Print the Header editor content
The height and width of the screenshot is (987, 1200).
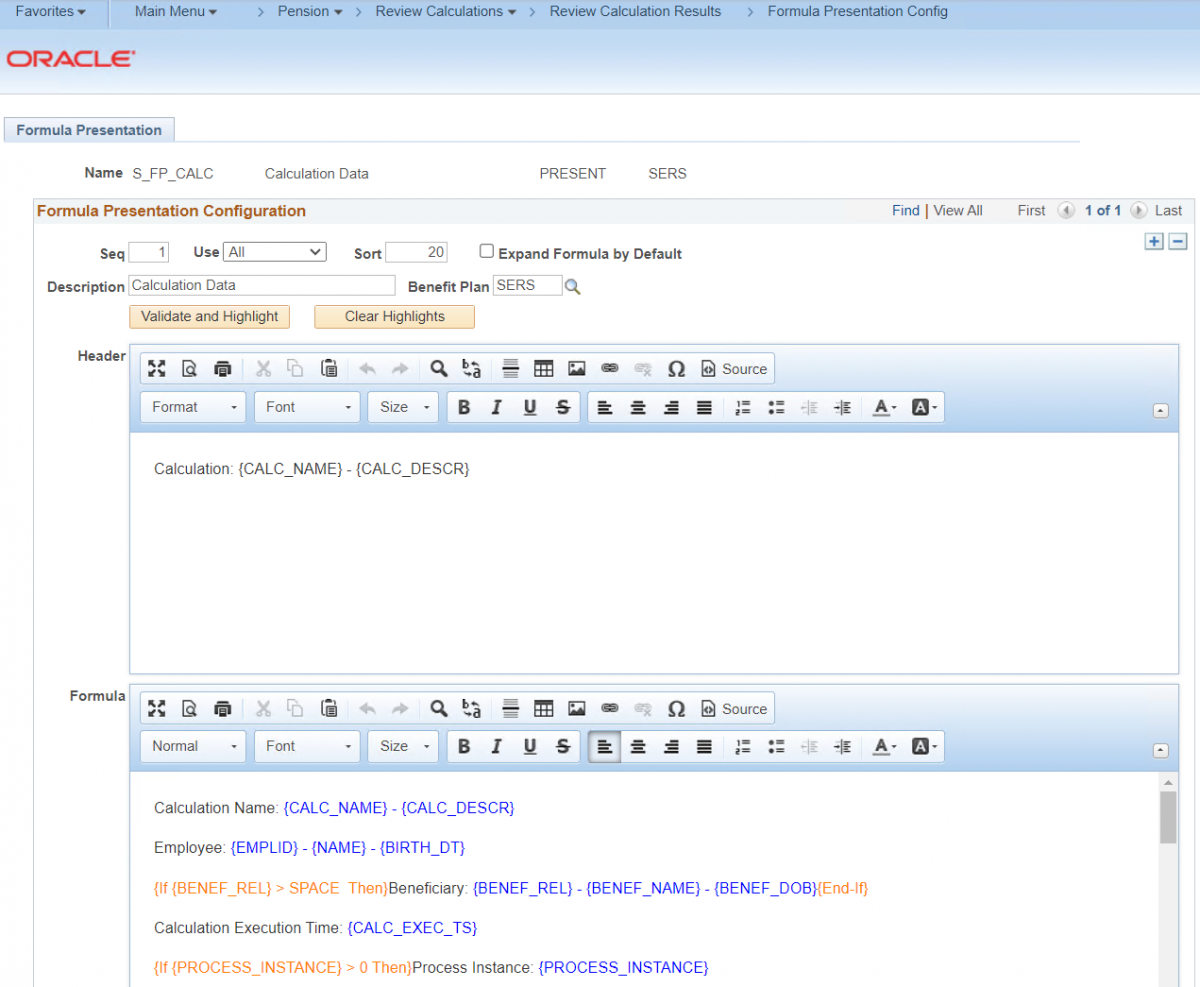tap(223, 368)
